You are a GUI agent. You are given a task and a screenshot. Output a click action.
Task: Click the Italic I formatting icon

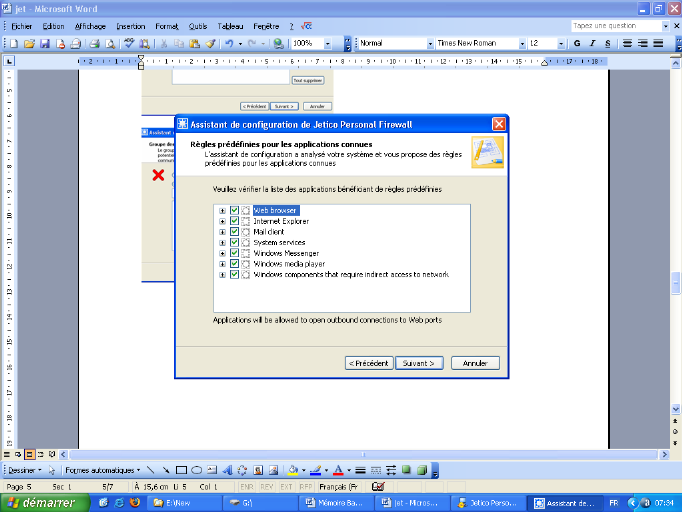pos(592,43)
